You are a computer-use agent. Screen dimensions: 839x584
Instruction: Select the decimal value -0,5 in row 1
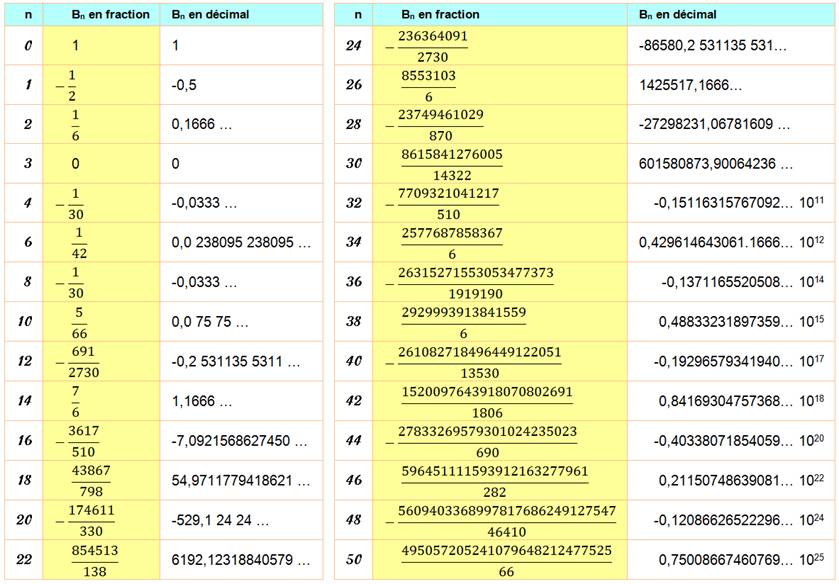(184, 86)
